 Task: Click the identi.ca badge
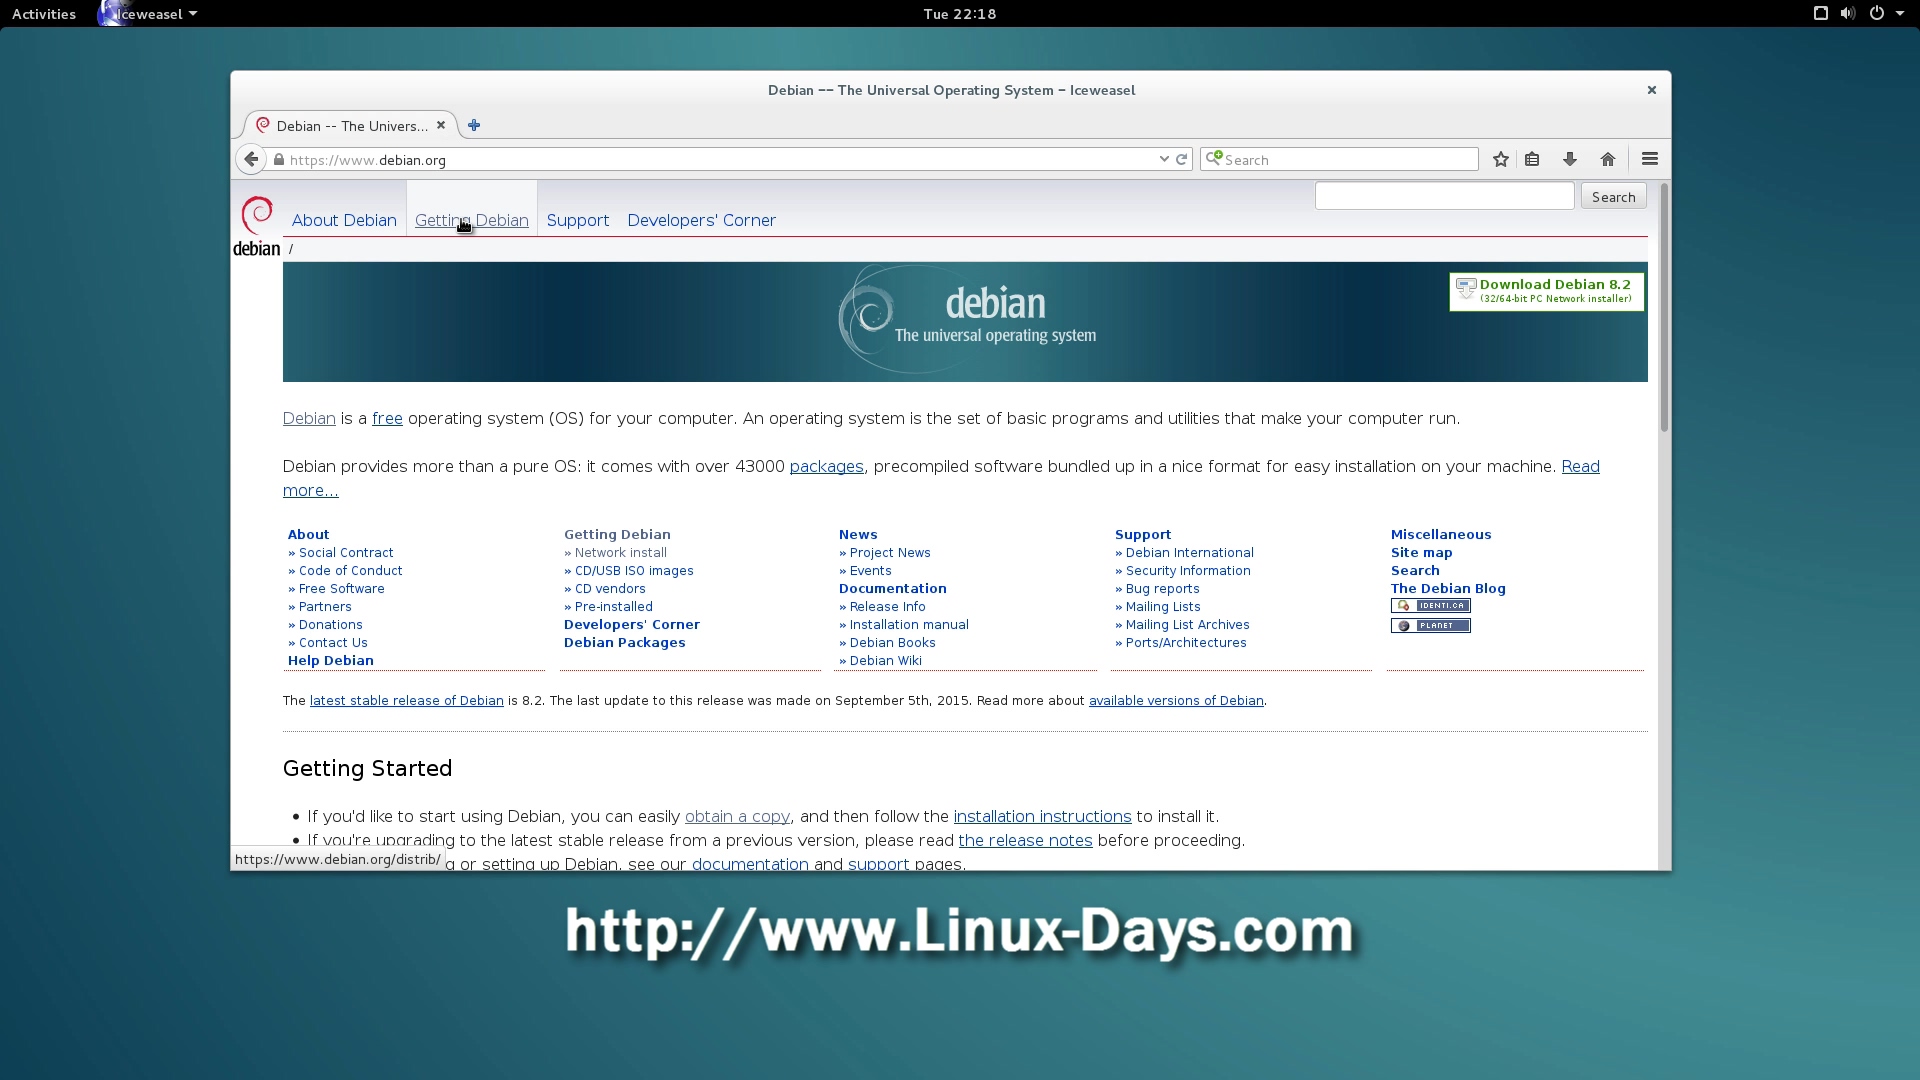tap(1430, 606)
